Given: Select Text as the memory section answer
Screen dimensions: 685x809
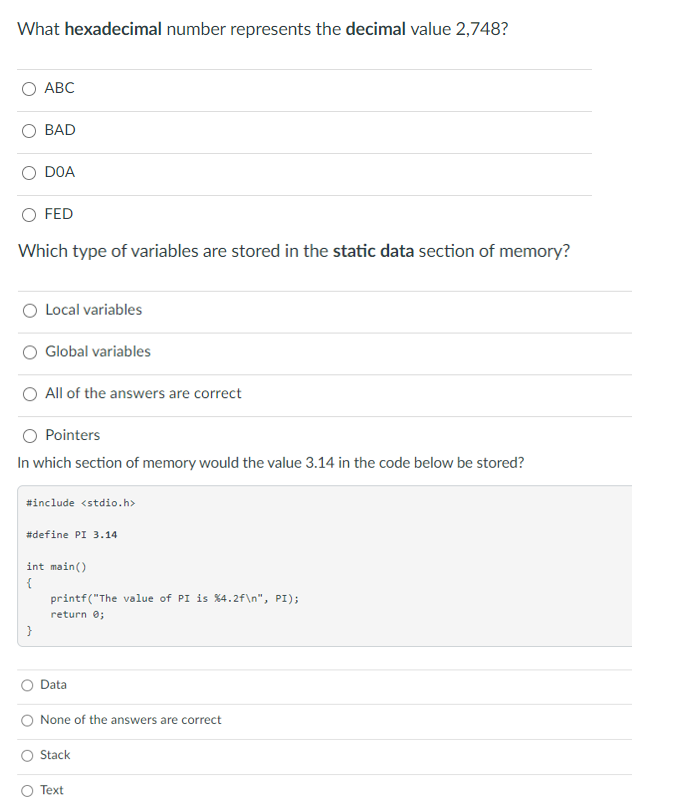Looking at the screenshot, I should [29, 790].
